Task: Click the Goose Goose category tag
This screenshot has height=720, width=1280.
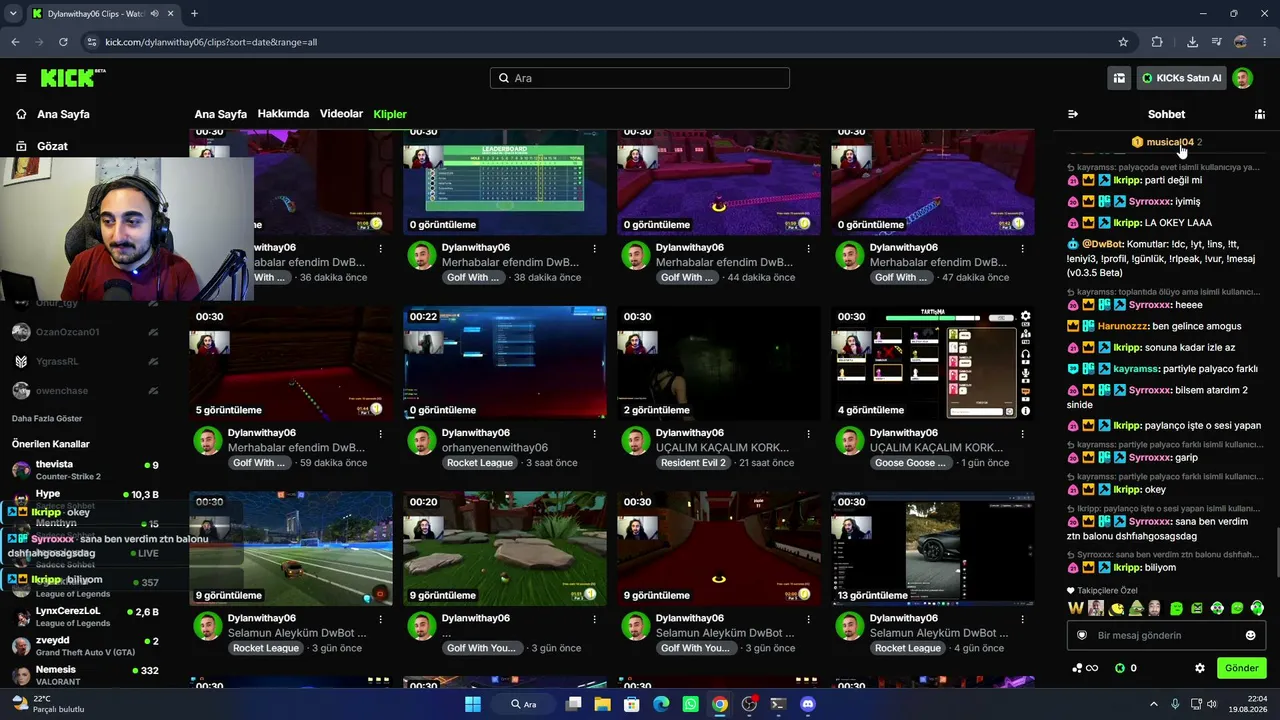Action: [x=909, y=463]
